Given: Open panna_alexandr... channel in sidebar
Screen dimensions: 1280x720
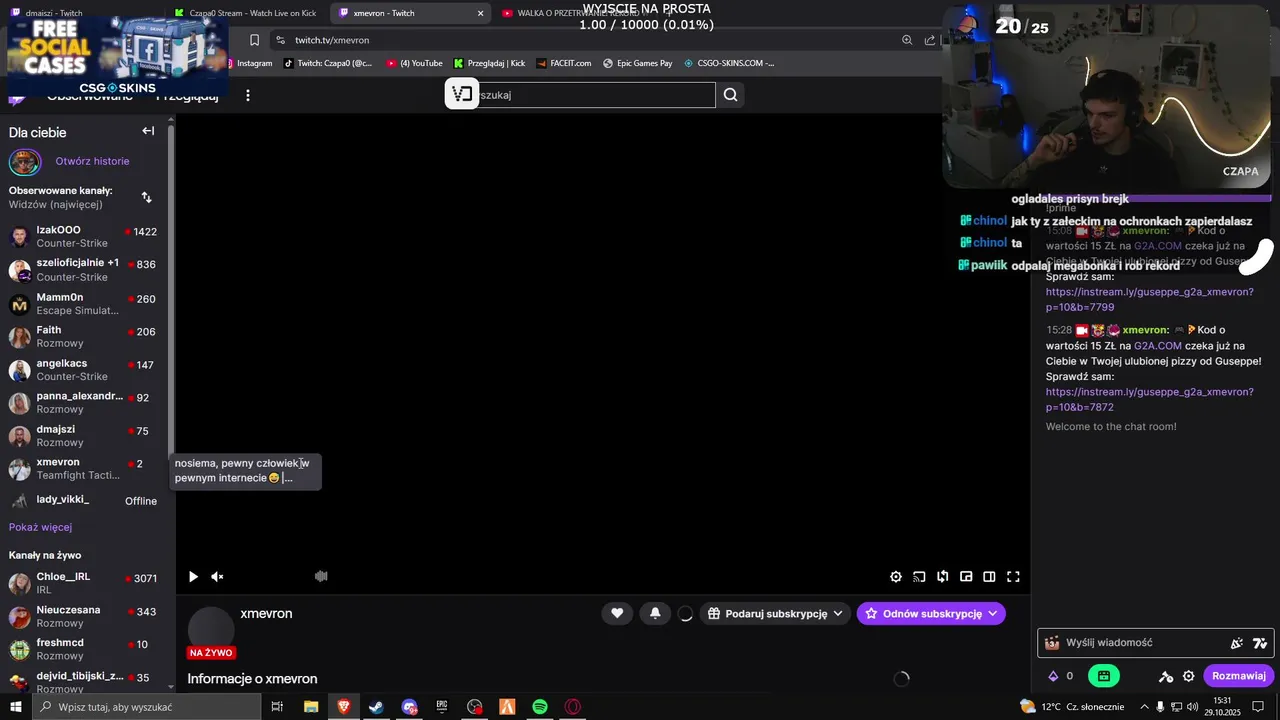Looking at the screenshot, I should coord(85,403).
